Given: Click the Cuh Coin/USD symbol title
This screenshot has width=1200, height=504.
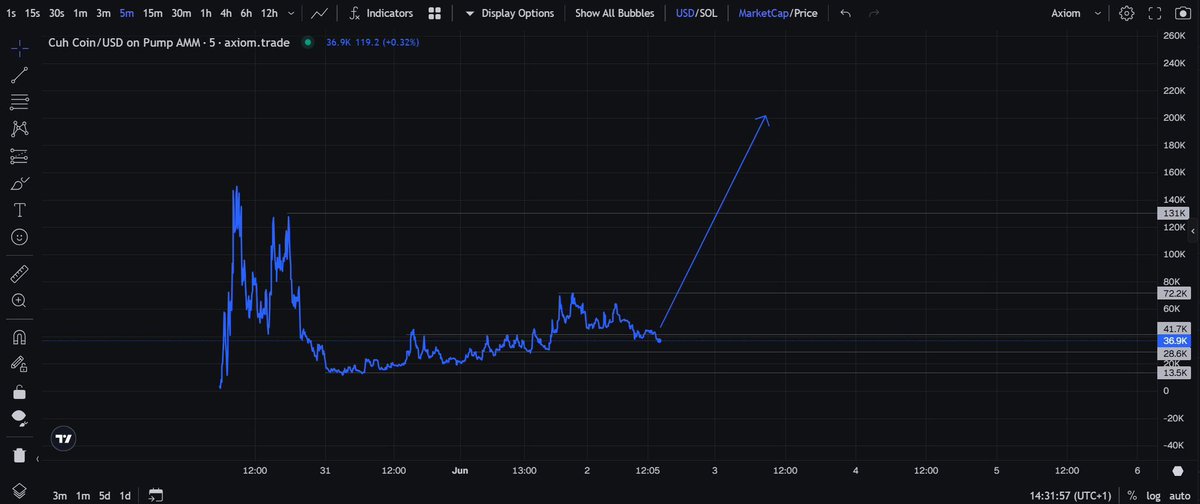Looking at the screenshot, I should click(x=170, y=43).
